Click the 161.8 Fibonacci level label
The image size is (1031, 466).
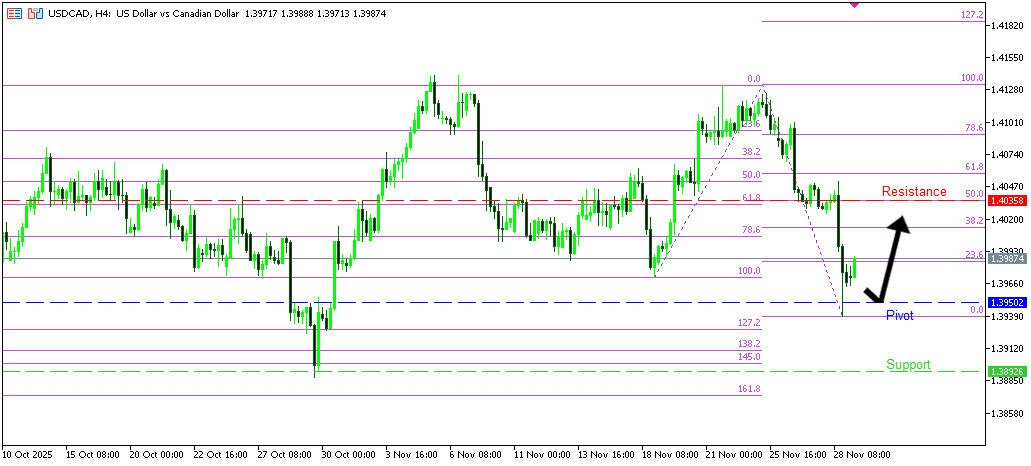(748, 389)
